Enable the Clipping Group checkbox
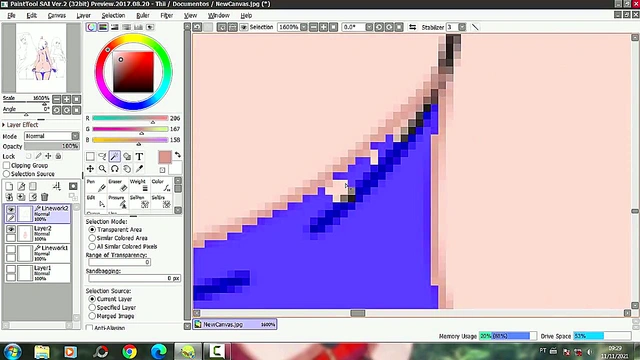 7,165
